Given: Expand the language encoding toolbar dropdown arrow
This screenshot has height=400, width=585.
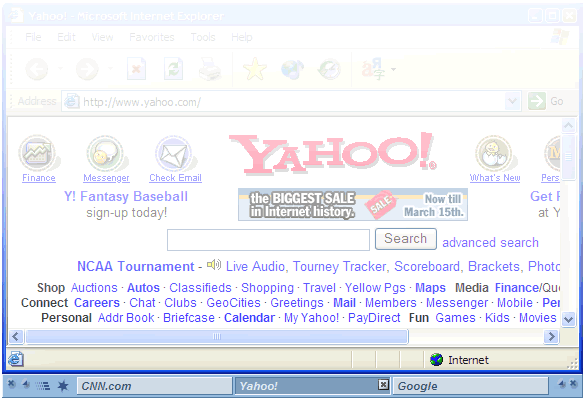Looking at the screenshot, I should pyautogui.click(x=393, y=69).
